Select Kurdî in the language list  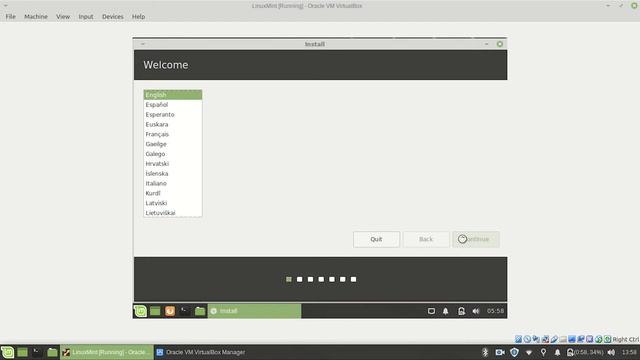tap(173, 193)
